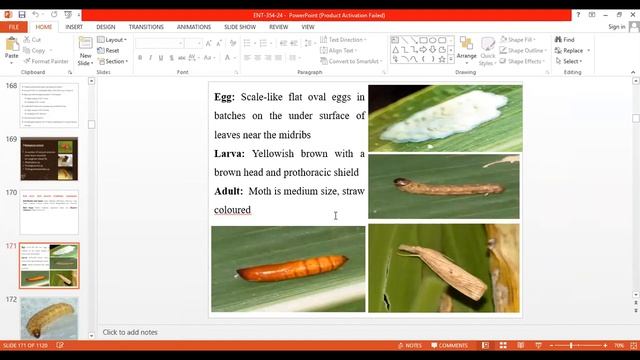
Task: Switch to Slide Sorter view icon
Action: point(503,345)
